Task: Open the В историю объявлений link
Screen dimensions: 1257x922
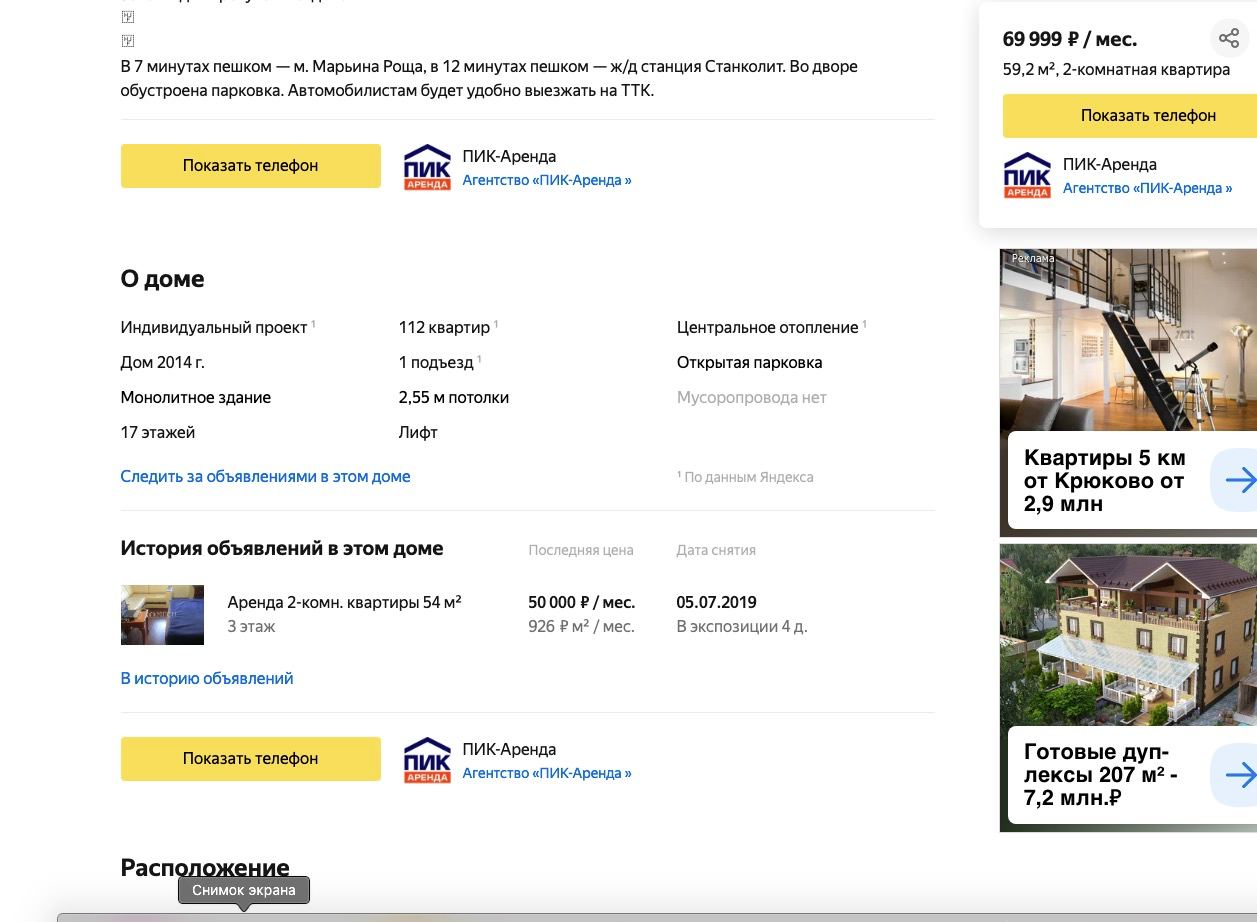Action: click(207, 679)
